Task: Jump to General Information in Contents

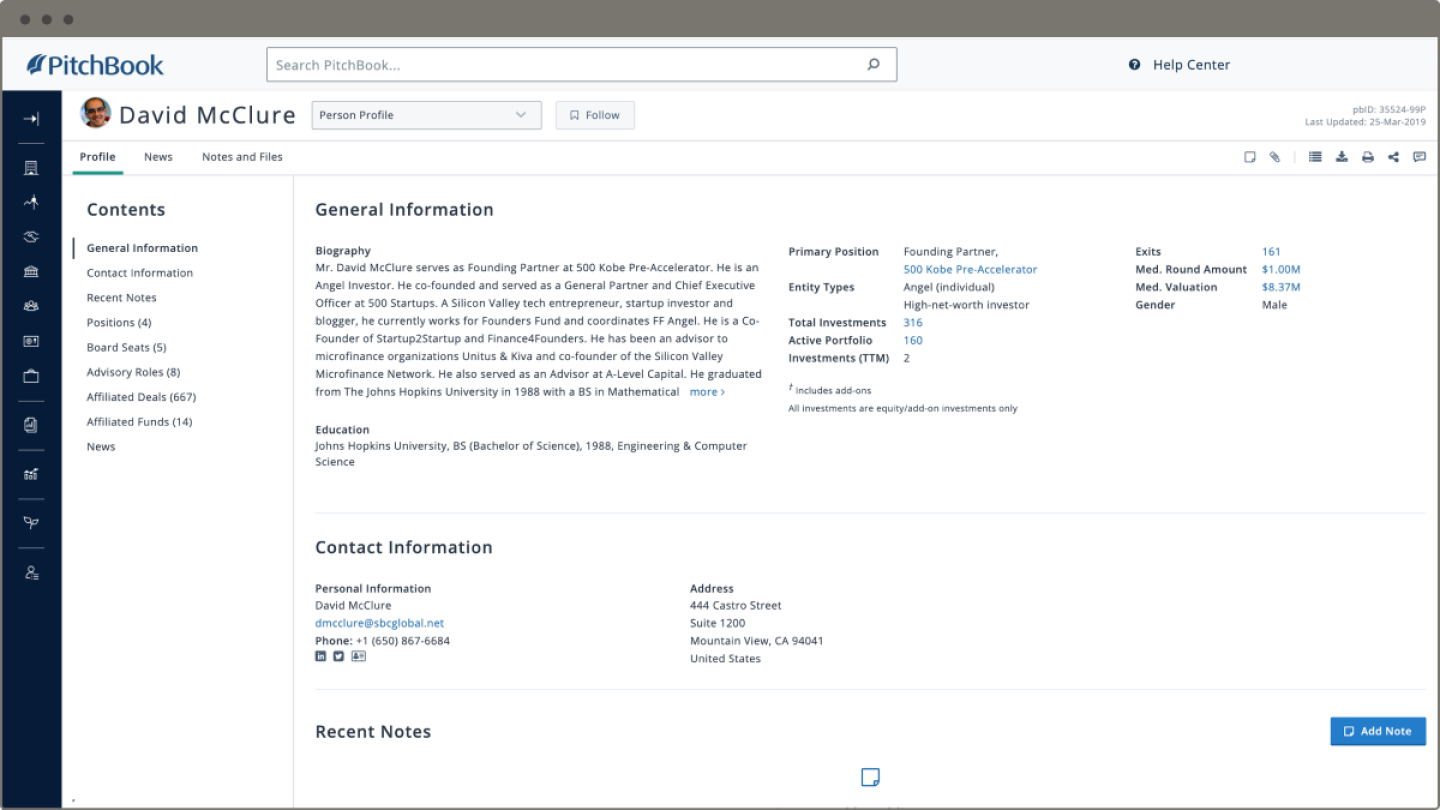Action: pyautogui.click(x=142, y=248)
